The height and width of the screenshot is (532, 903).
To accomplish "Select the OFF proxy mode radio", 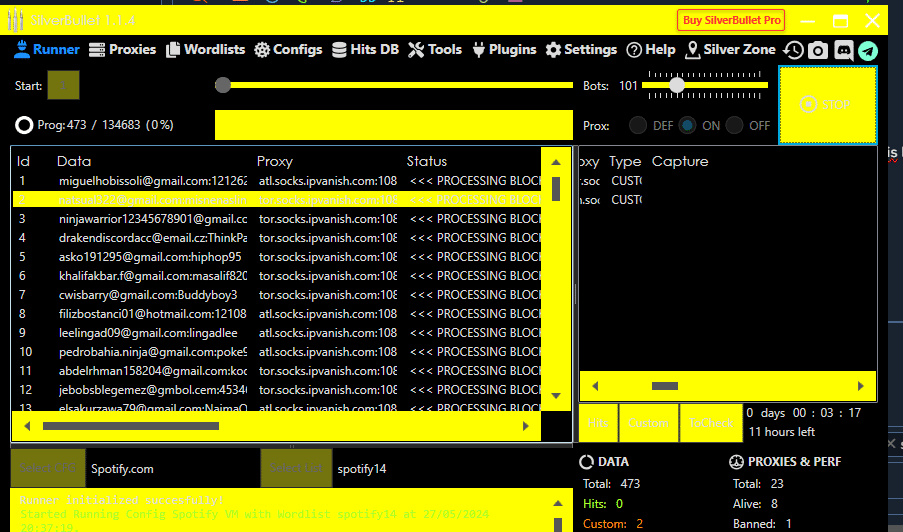I will 735,126.
